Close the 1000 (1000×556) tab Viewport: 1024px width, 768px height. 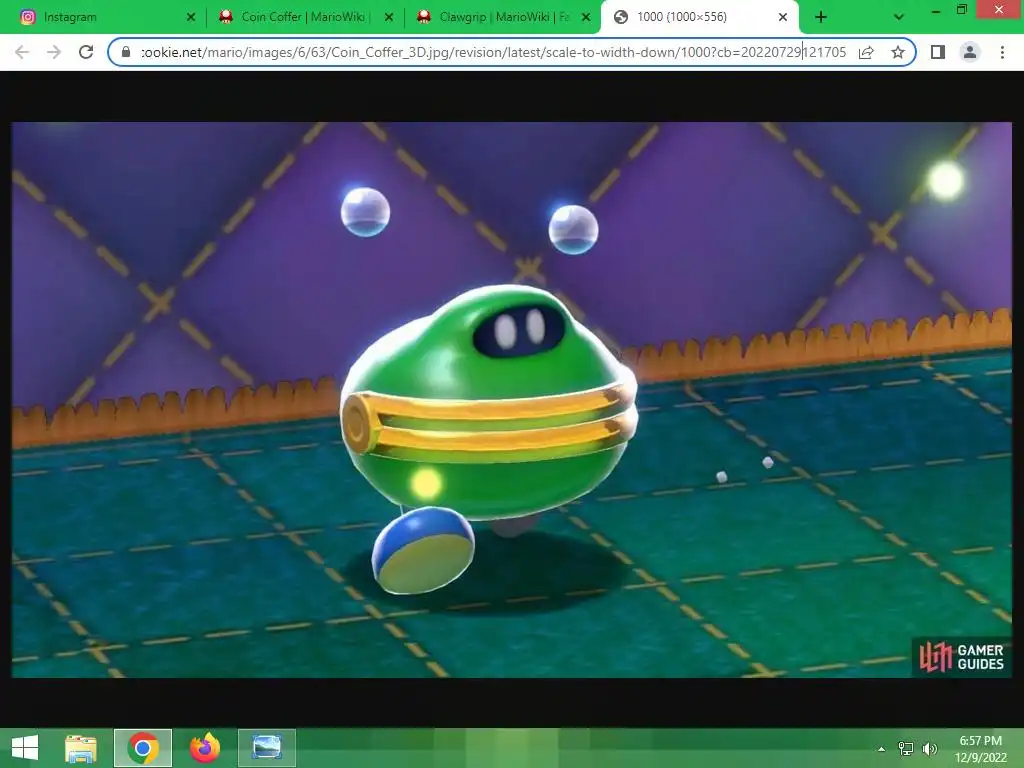click(783, 18)
